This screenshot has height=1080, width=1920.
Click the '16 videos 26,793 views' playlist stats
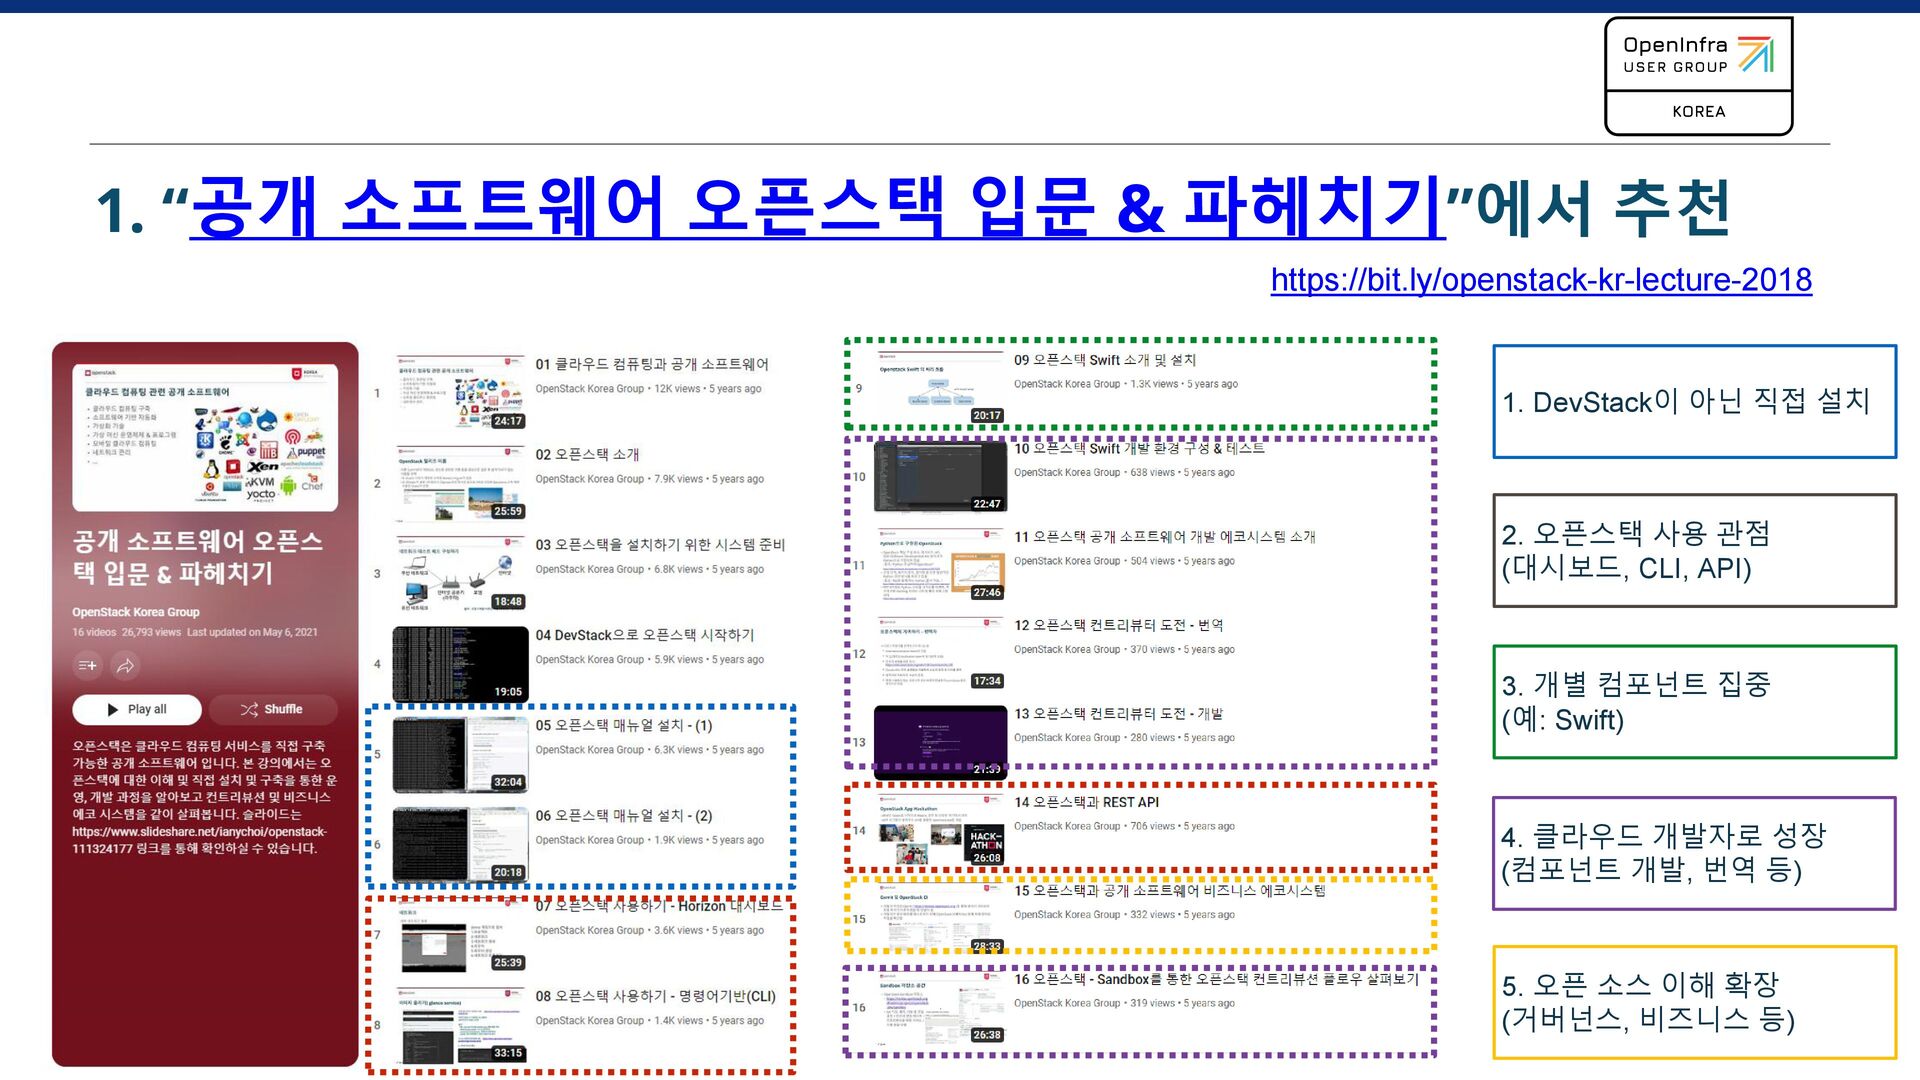pyautogui.click(x=126, y=632)
